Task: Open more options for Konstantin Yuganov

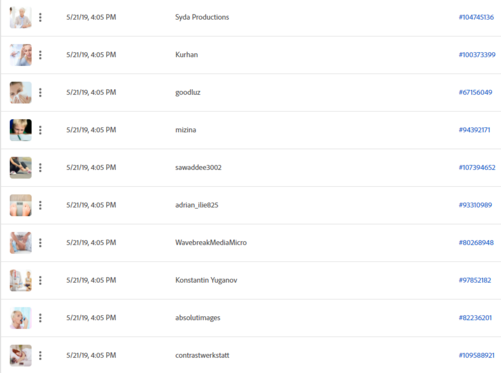Action: [x=40, y=280]
